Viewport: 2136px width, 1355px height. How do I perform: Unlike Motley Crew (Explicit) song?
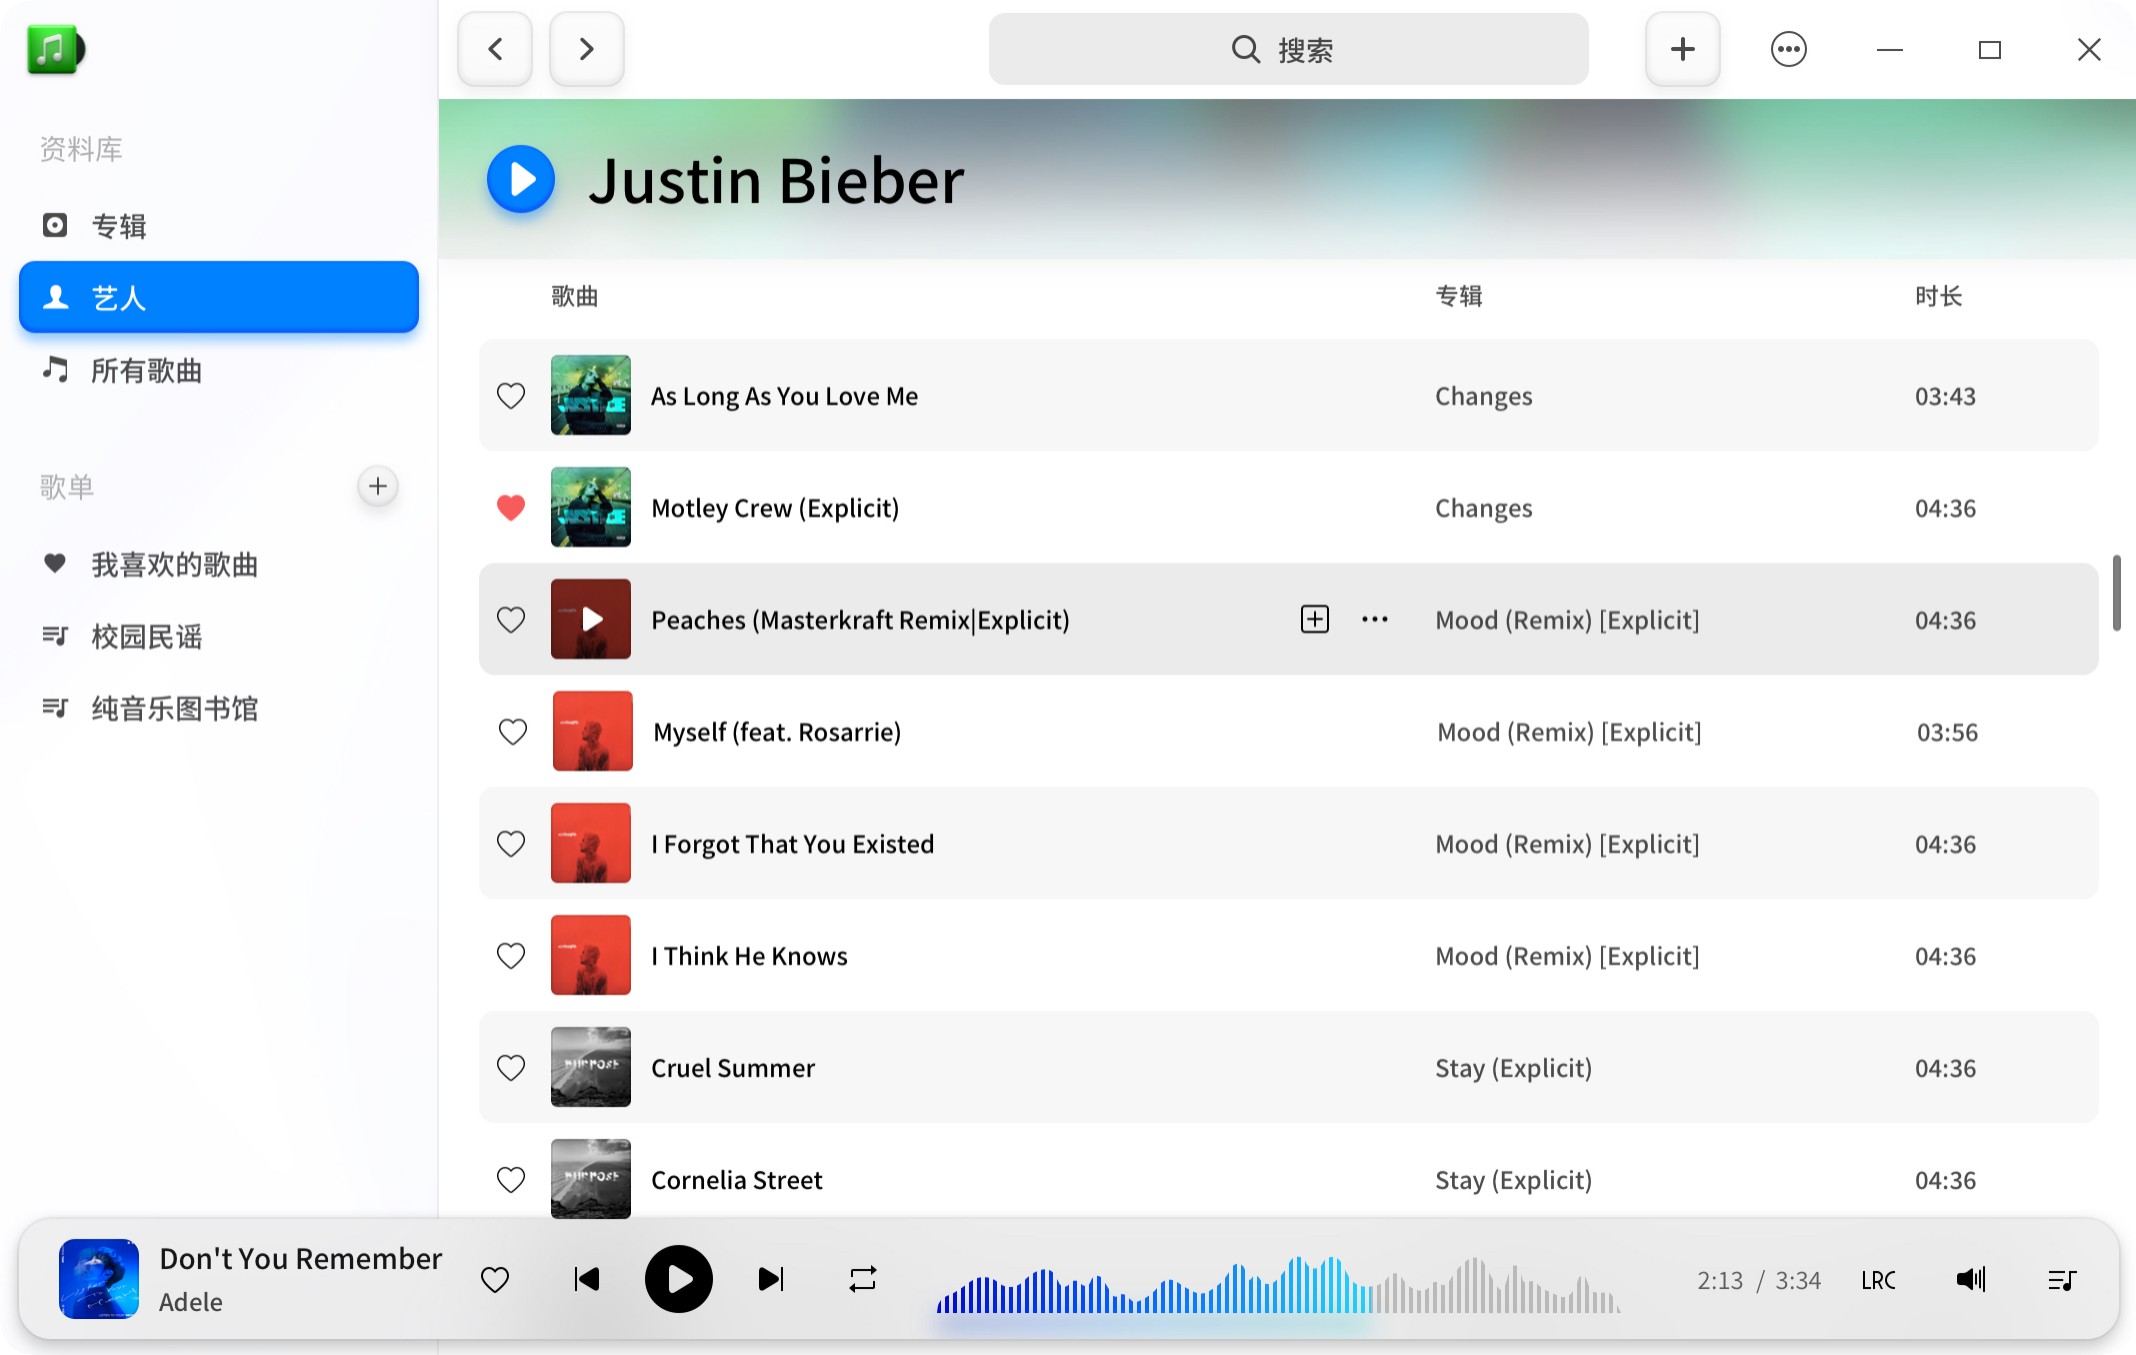coord(511,508)
